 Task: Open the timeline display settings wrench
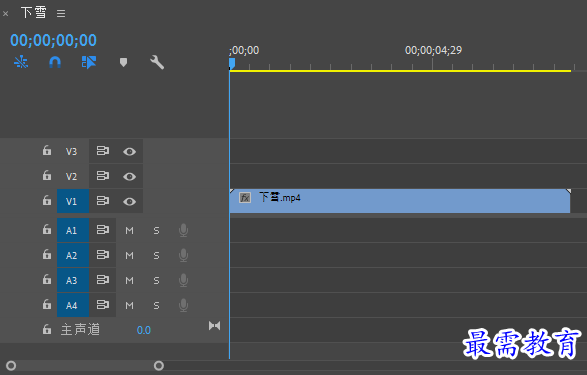[157, 62]
